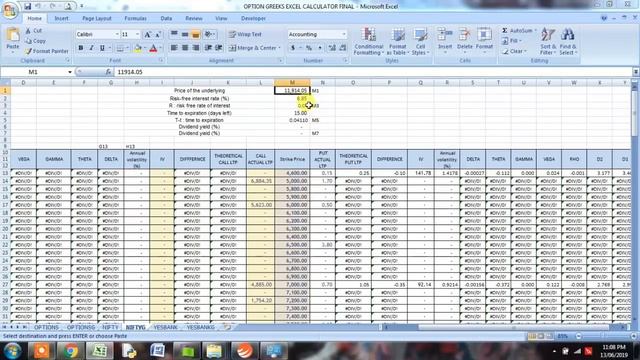Activate Format Painter

[47, 51]
